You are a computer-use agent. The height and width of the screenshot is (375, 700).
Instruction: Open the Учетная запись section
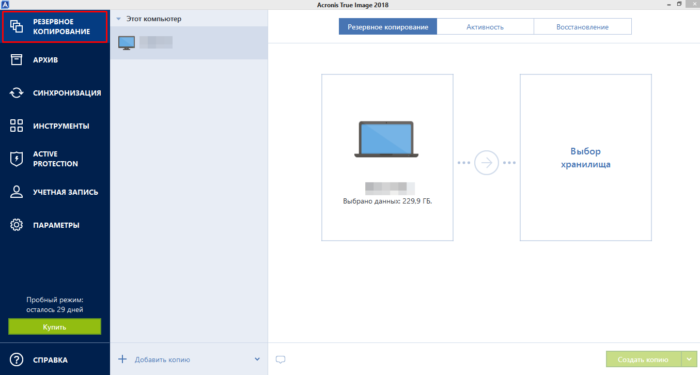pos(54,192)
